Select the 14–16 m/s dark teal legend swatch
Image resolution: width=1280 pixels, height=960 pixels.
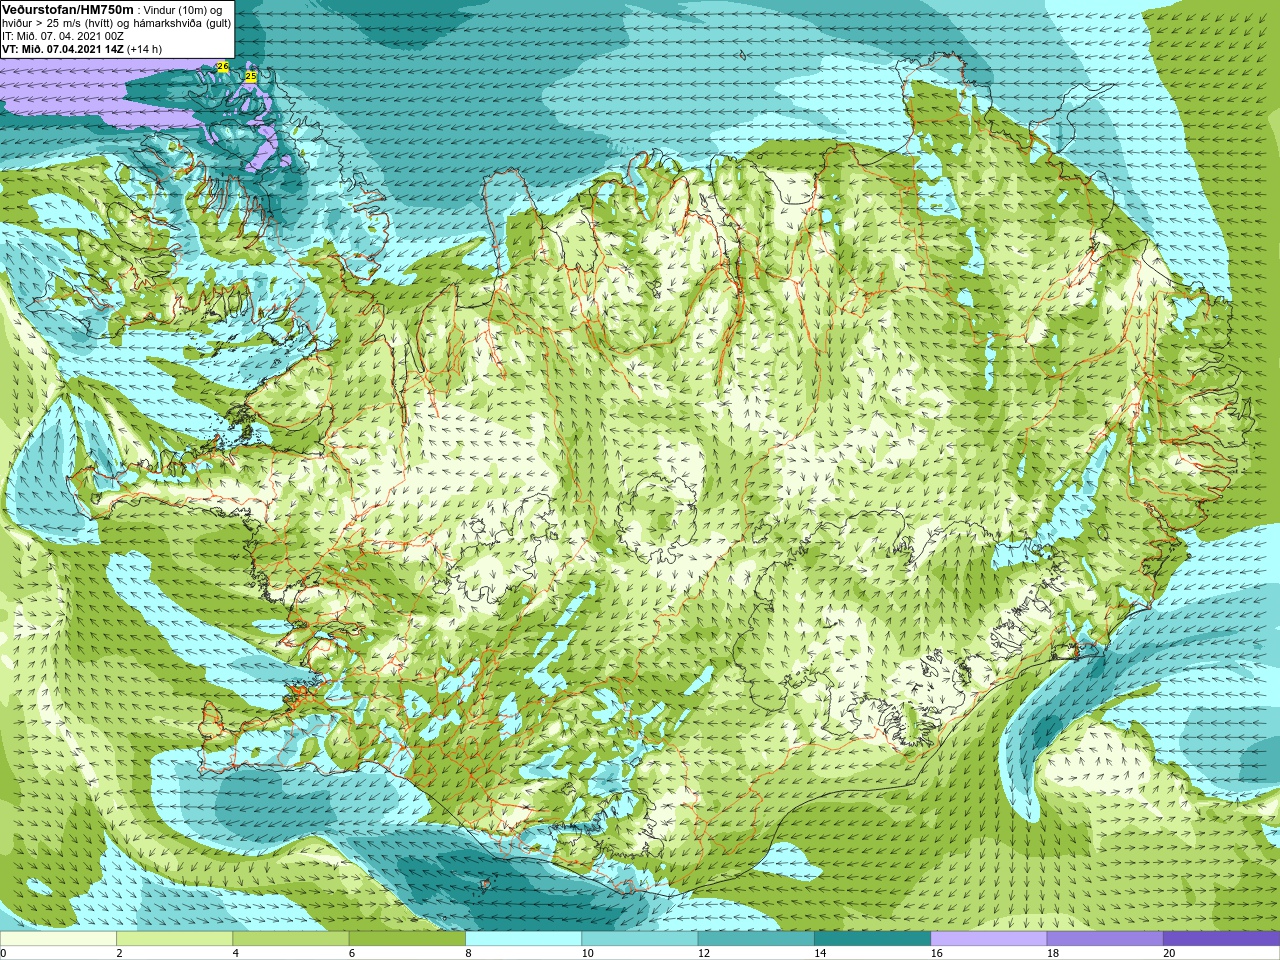(872, 939)
